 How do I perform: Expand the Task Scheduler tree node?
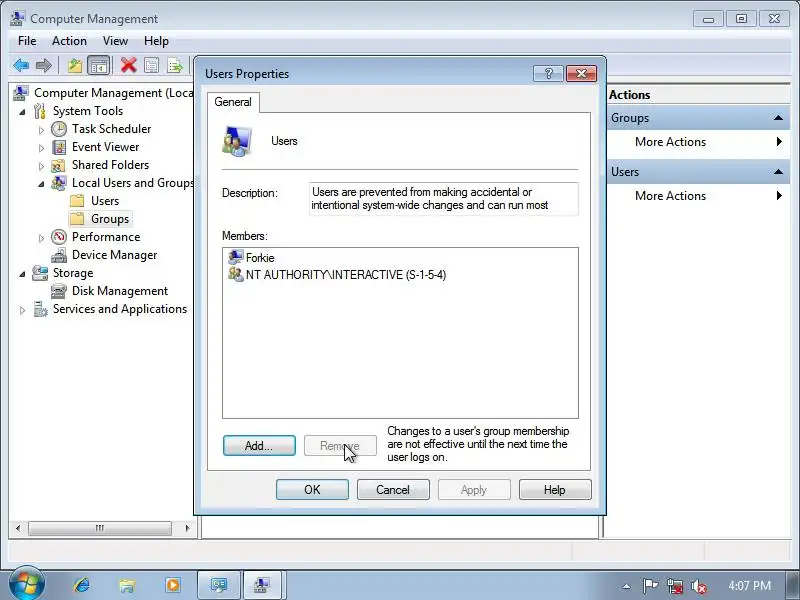tap(41, 130)
